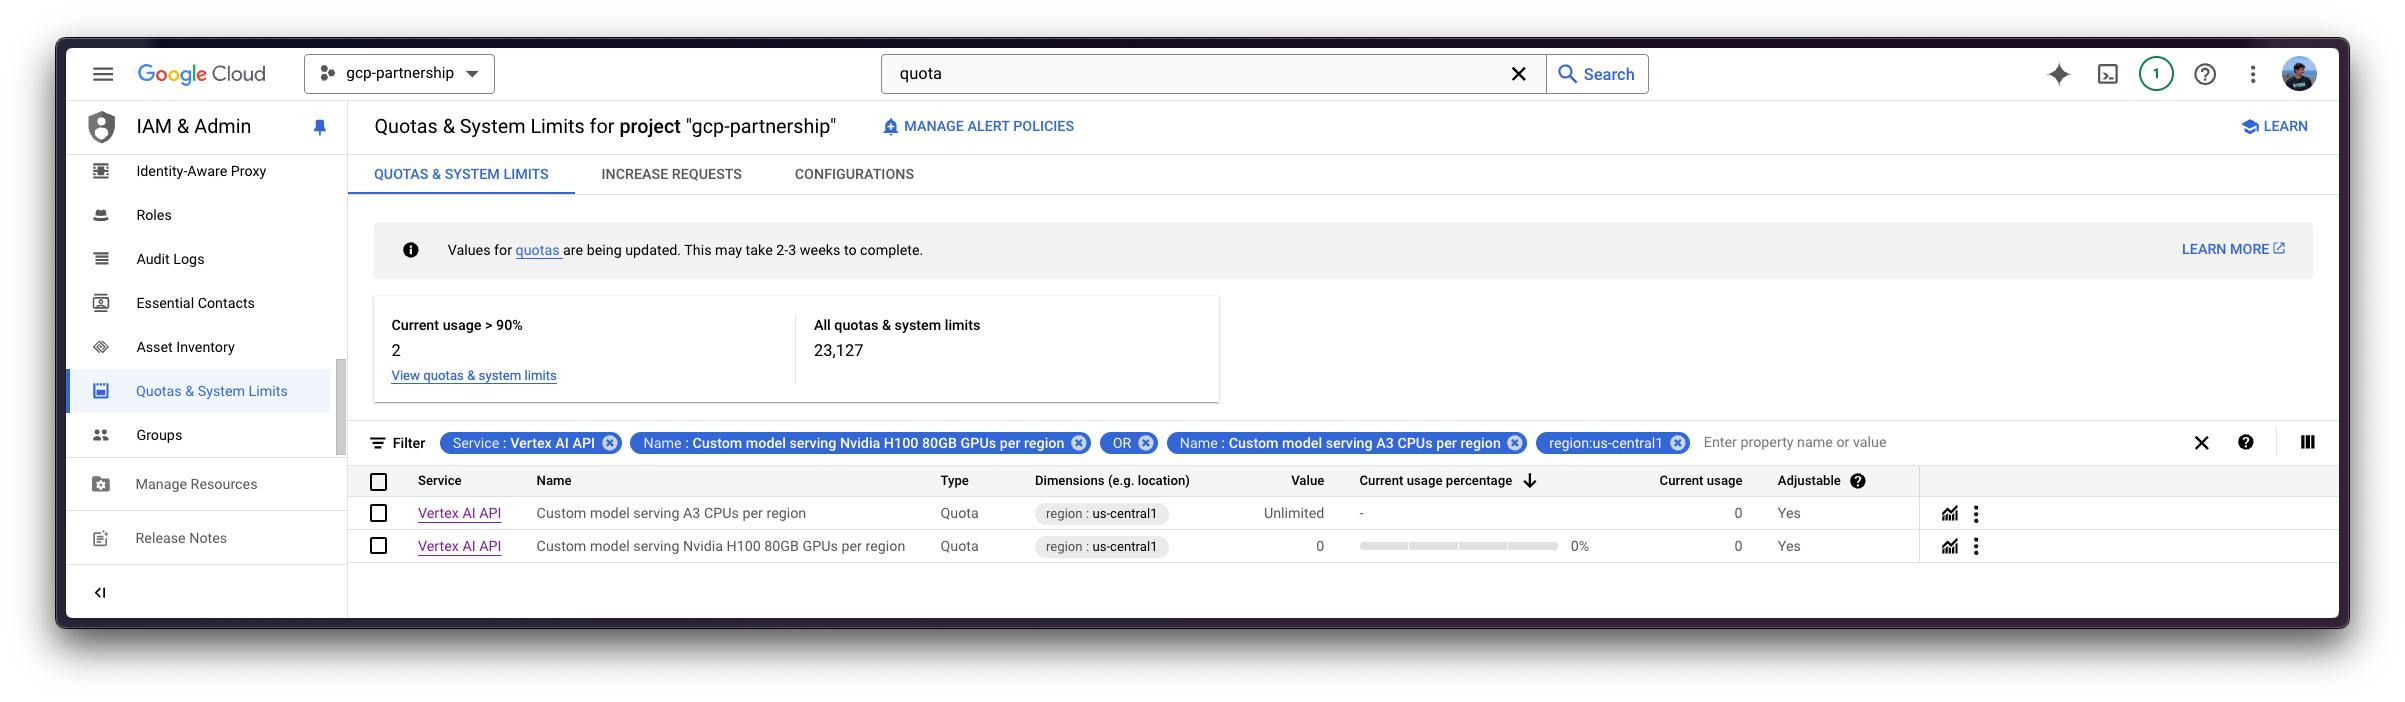Screen dimensions: 2405x702
Task: Check the Nvidia H100 GPUs quota row
Action: click(378, 546)
